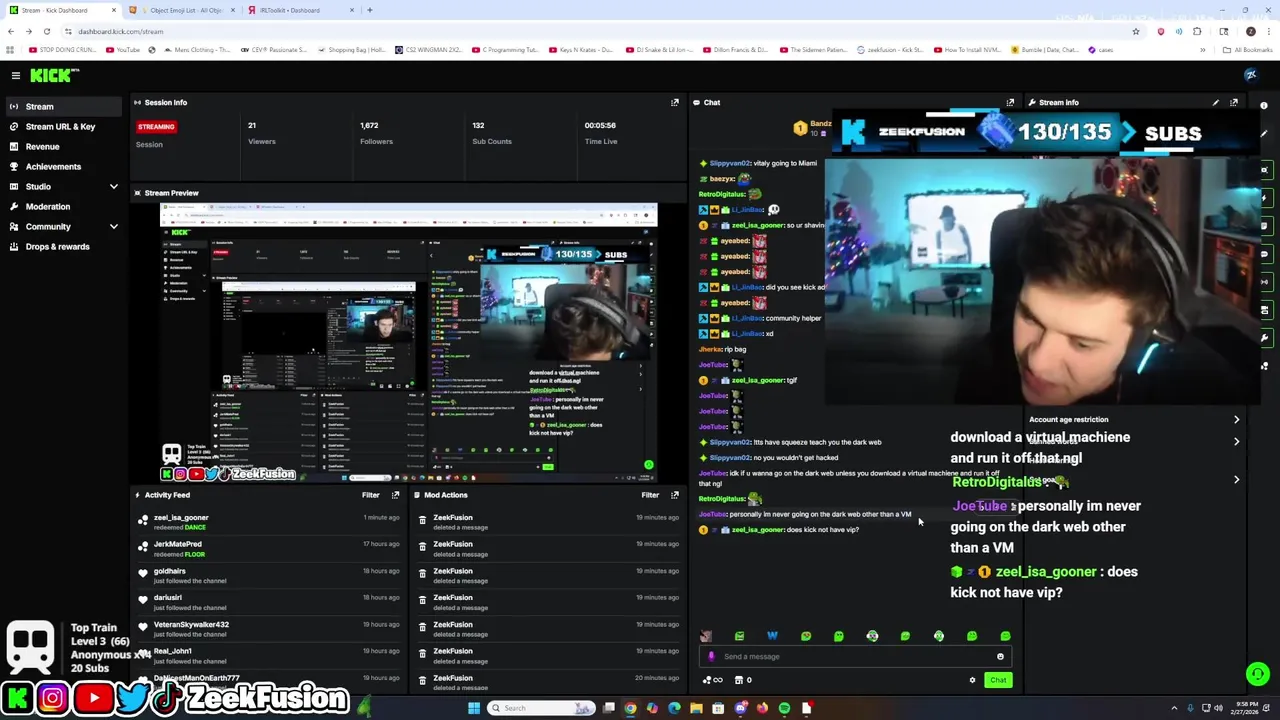
Task: Open the browser extensions puzzle icon
Action: pyautogui.click(x=1197, y=31)
